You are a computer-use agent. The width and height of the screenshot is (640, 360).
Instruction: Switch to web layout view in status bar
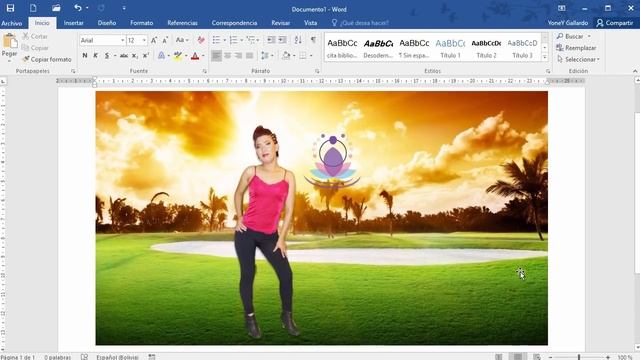537,357
